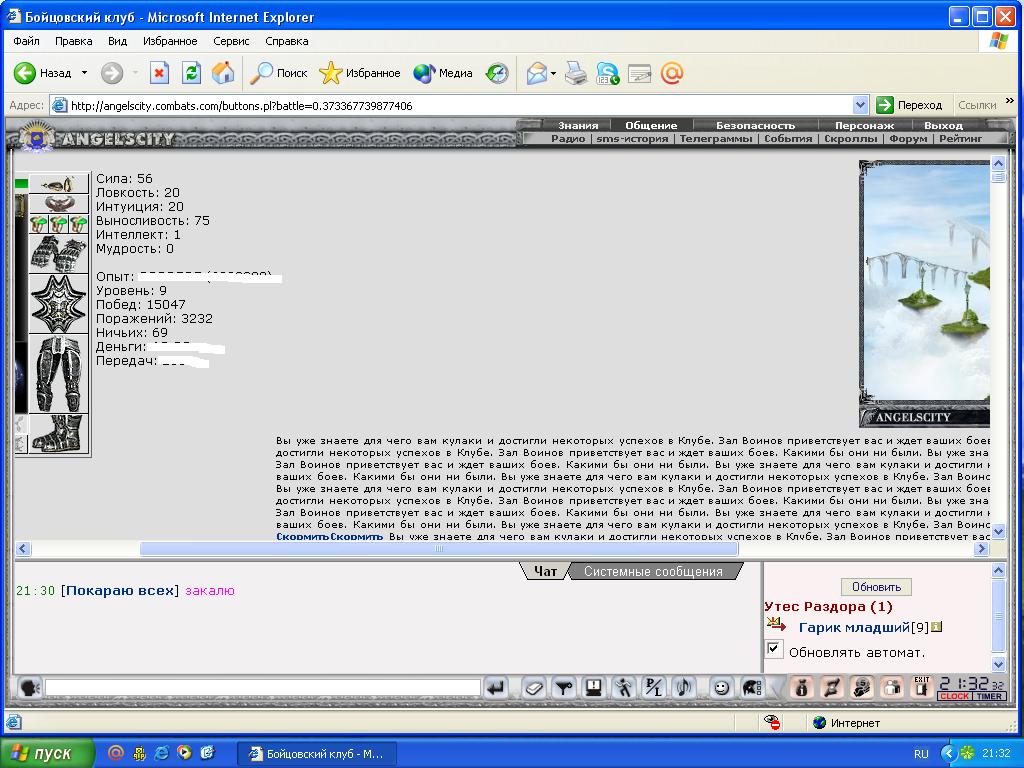Click the Skype icon in IE toolbar
The width and height of the screenshot is (1024, 768).
coord(607,73)
